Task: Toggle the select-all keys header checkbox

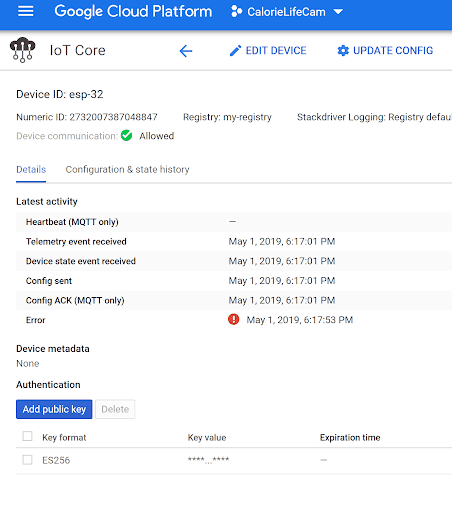Action: coord(27,436)
